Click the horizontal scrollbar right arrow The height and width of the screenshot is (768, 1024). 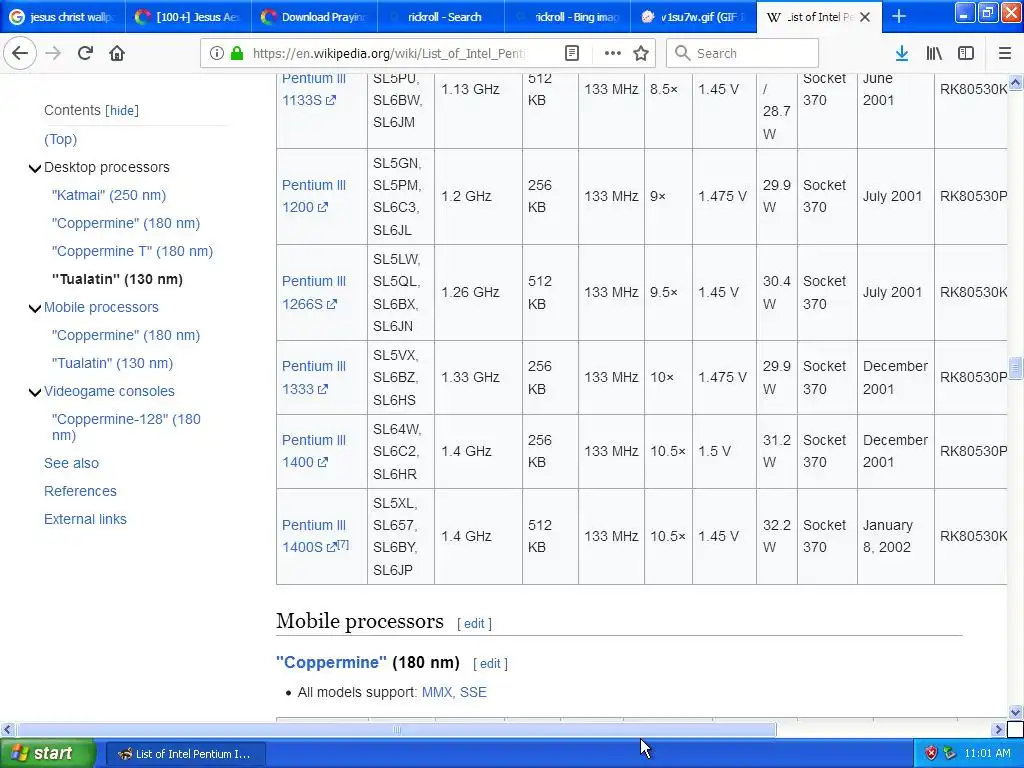click(x=999, y=729)
